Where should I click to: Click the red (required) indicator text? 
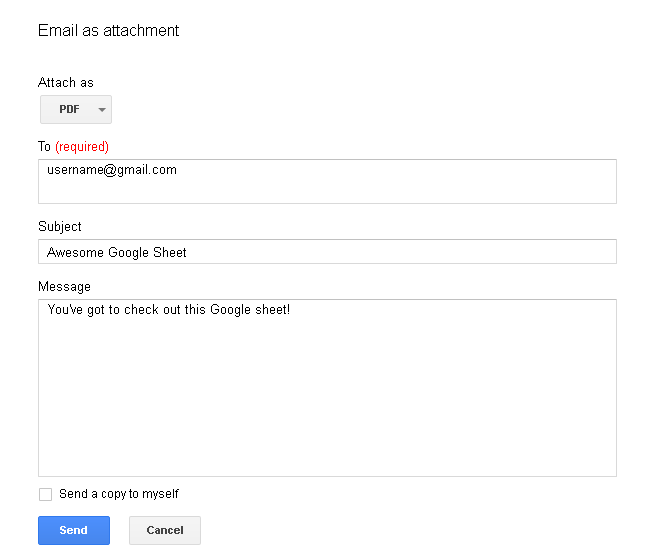[x=82, y=147]
